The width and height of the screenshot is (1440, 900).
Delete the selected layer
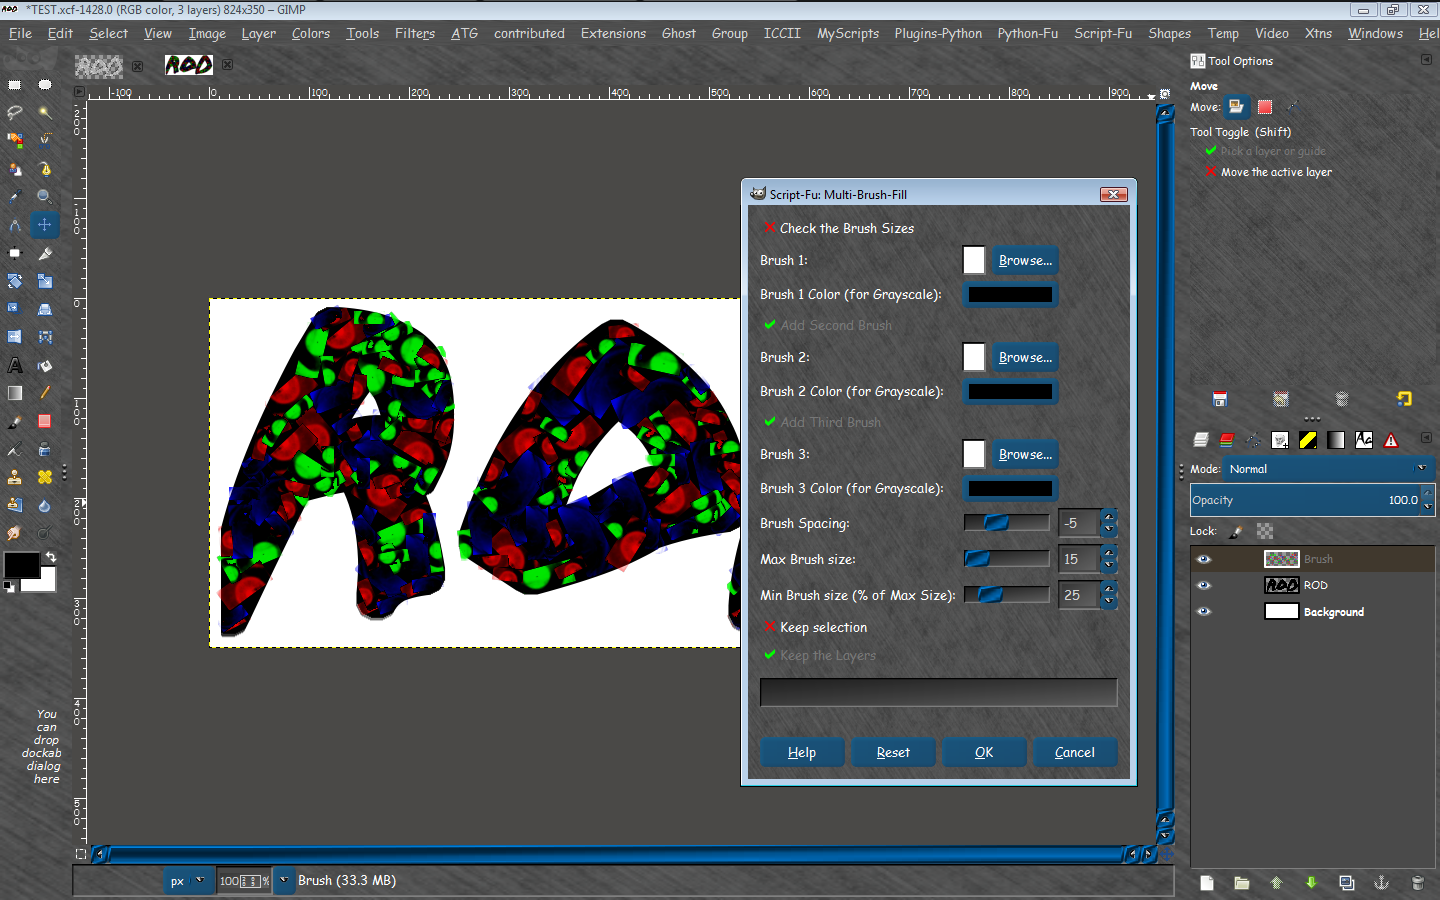coord(1417,883)
